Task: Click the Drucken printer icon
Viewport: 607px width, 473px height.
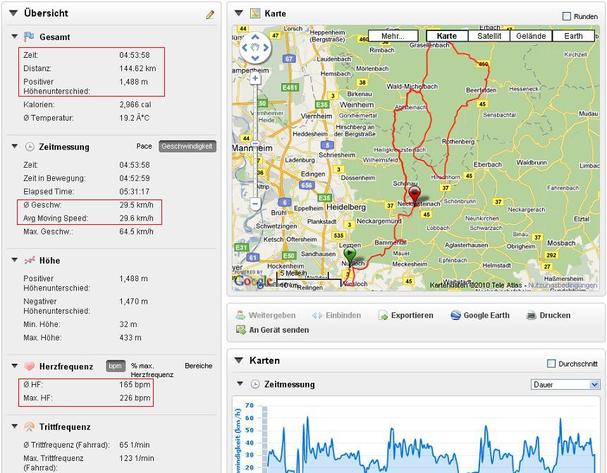Action: click(531, 315)
